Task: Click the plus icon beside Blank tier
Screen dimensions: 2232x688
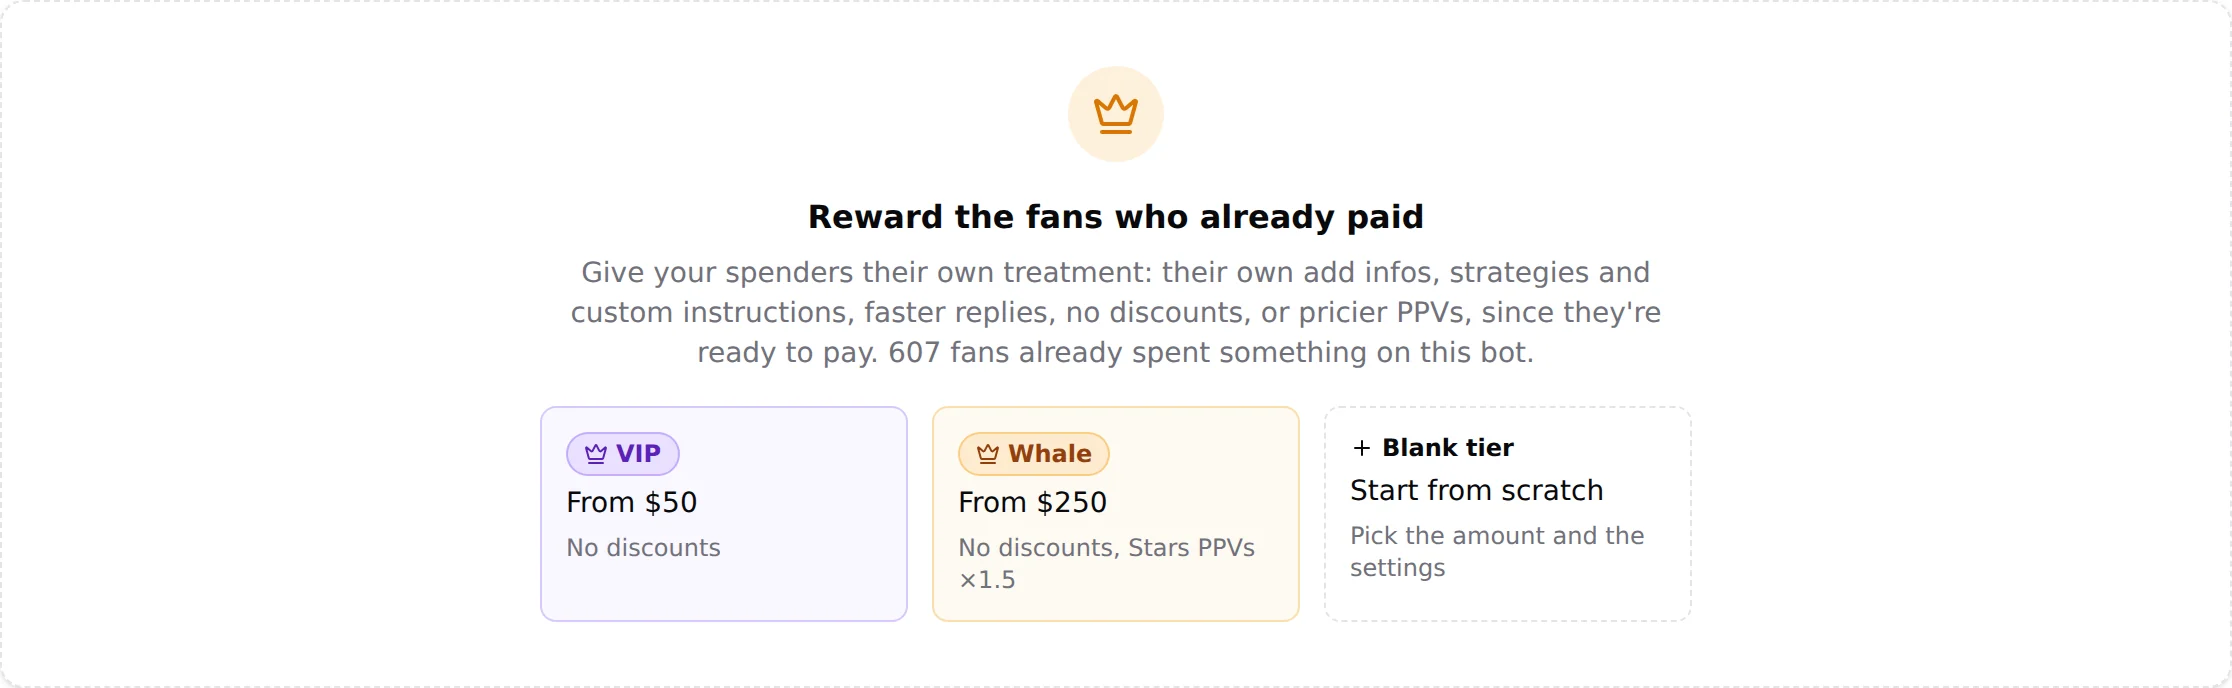Action: [x=1361, y=448]
